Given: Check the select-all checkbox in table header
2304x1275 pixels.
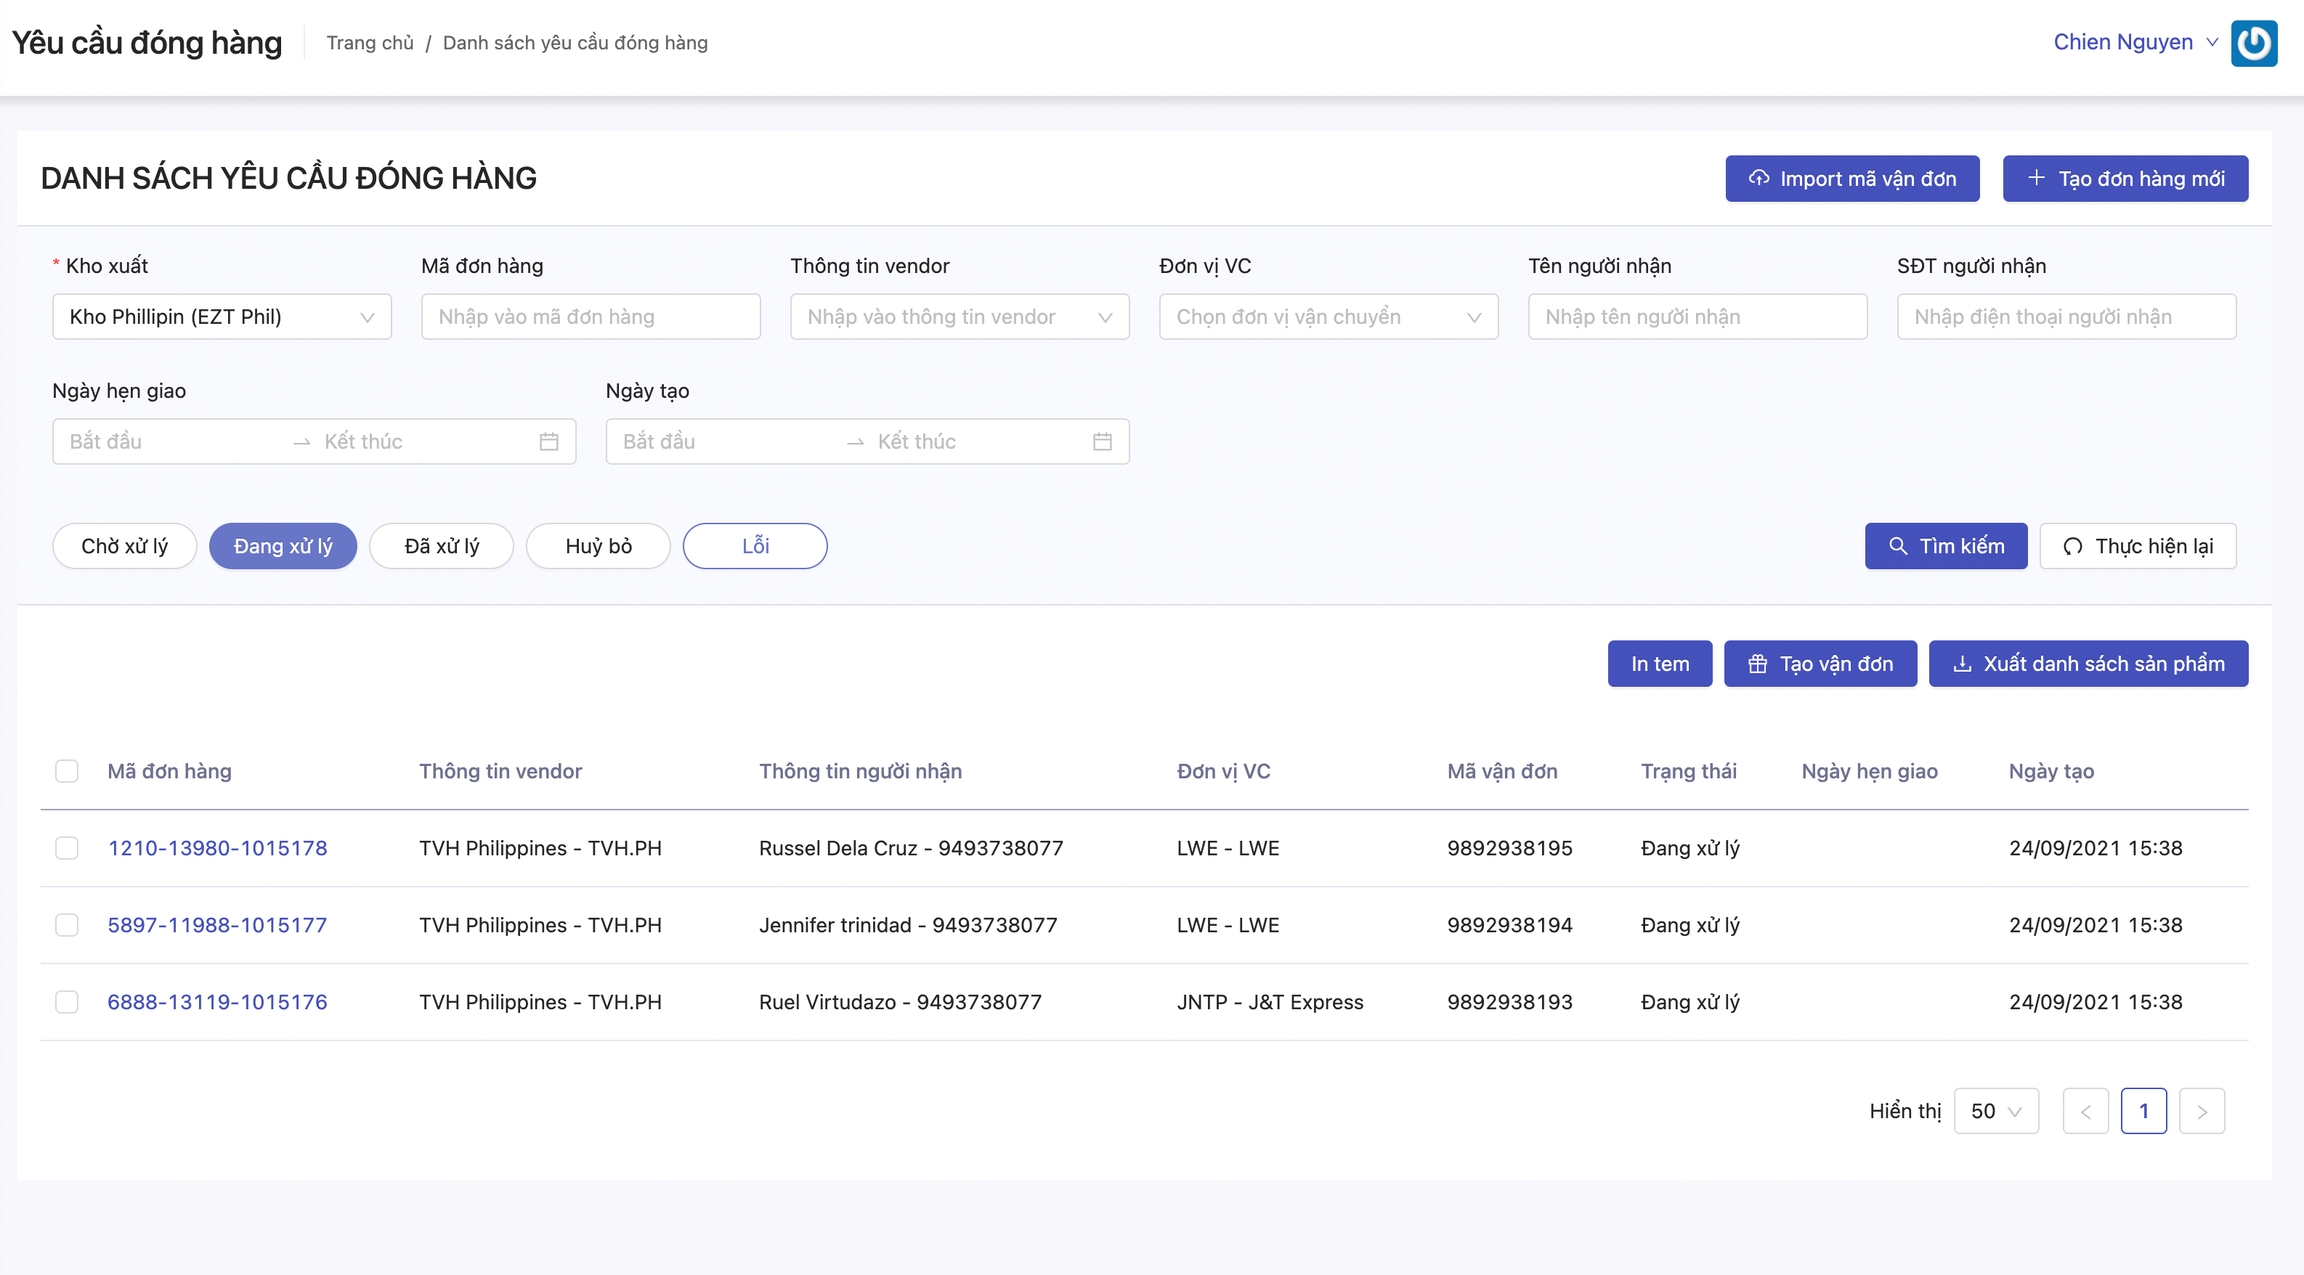Looking at the screenshot, I should tap(67, 771).
